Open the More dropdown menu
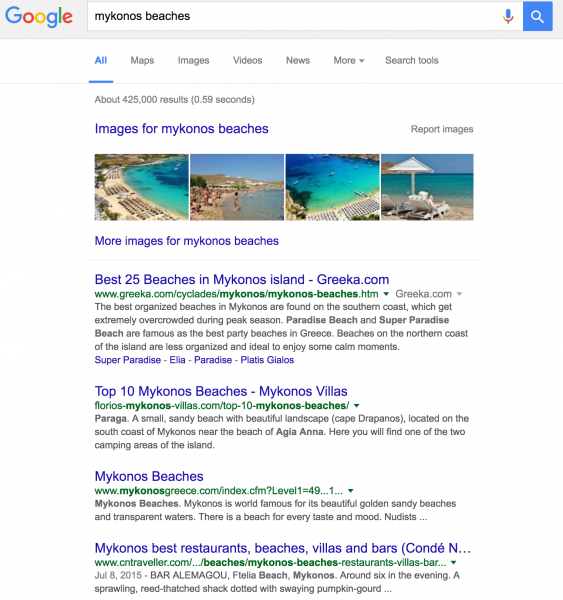The width and height of the screenshot is (563, 600). pyautogui.click(x=349, y=60)
